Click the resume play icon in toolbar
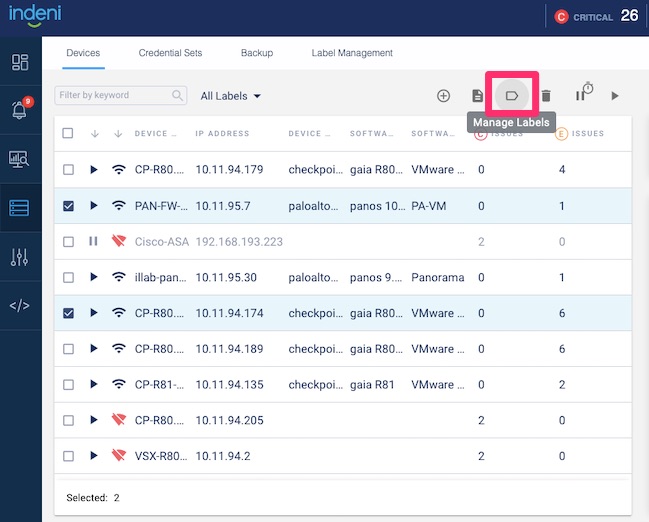Viewport: 649px width, 522px height. tap(615, 96)
